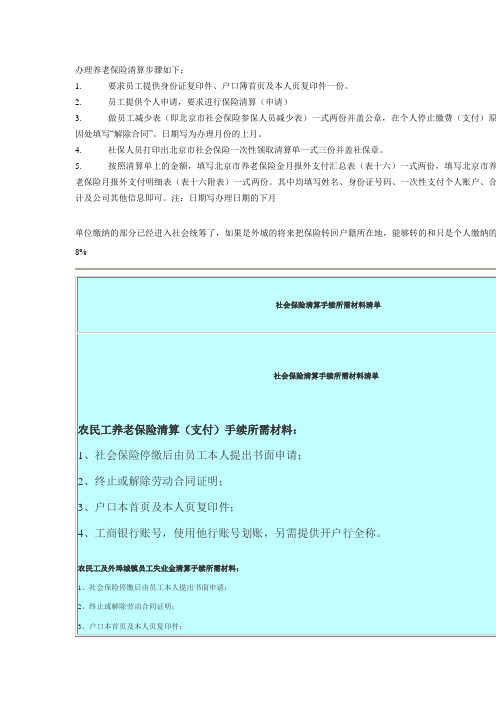Click step 1 about 身份证复印件
The image size is (496, 702).
[212, 86]
